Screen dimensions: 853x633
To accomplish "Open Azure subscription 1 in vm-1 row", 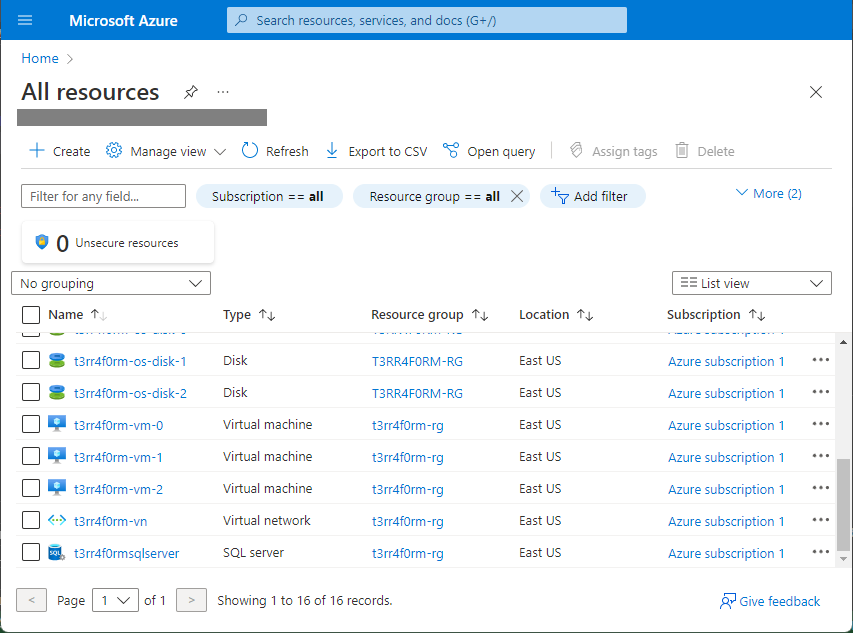I will pos(726,457).
